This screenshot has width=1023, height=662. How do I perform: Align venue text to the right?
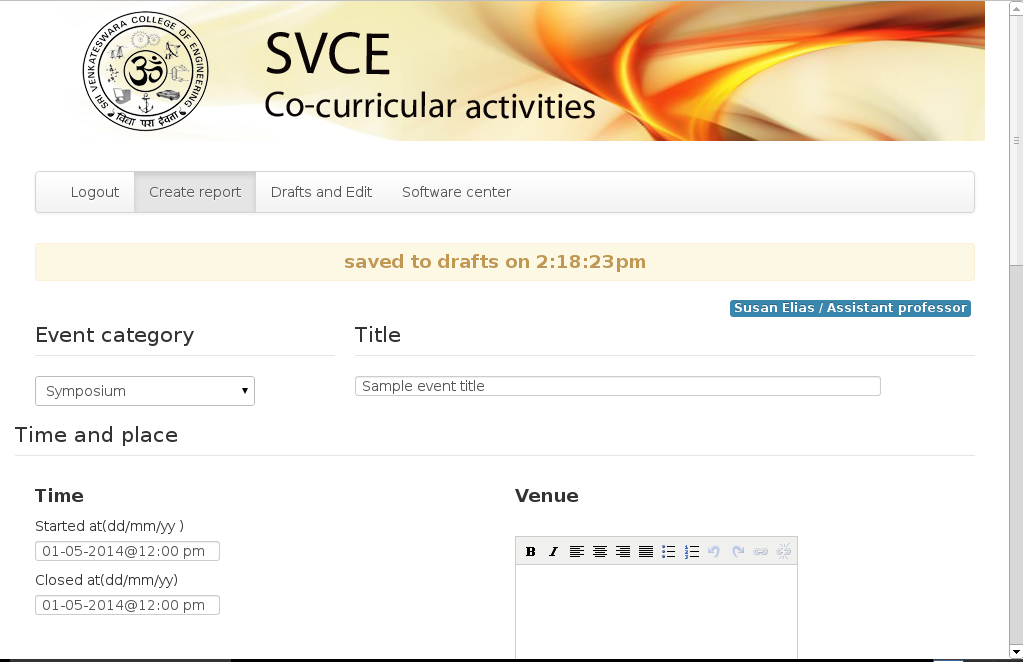coord(622,551)
